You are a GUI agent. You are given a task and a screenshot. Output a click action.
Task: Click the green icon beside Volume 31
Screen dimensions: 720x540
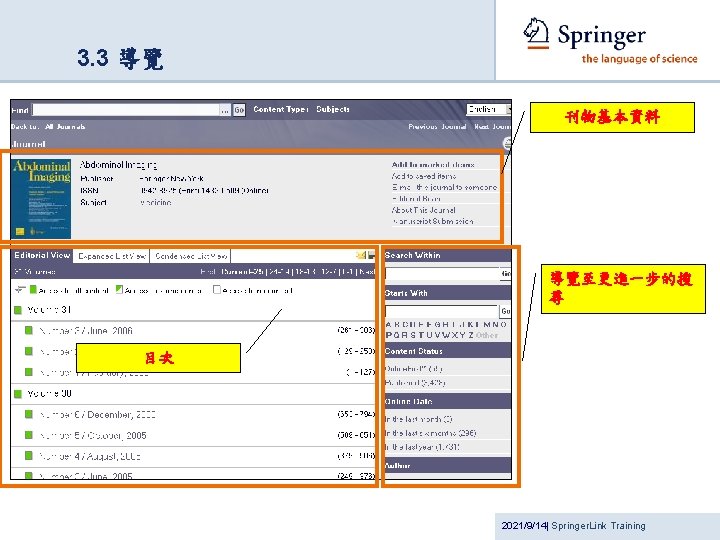(x=18, y=310)
